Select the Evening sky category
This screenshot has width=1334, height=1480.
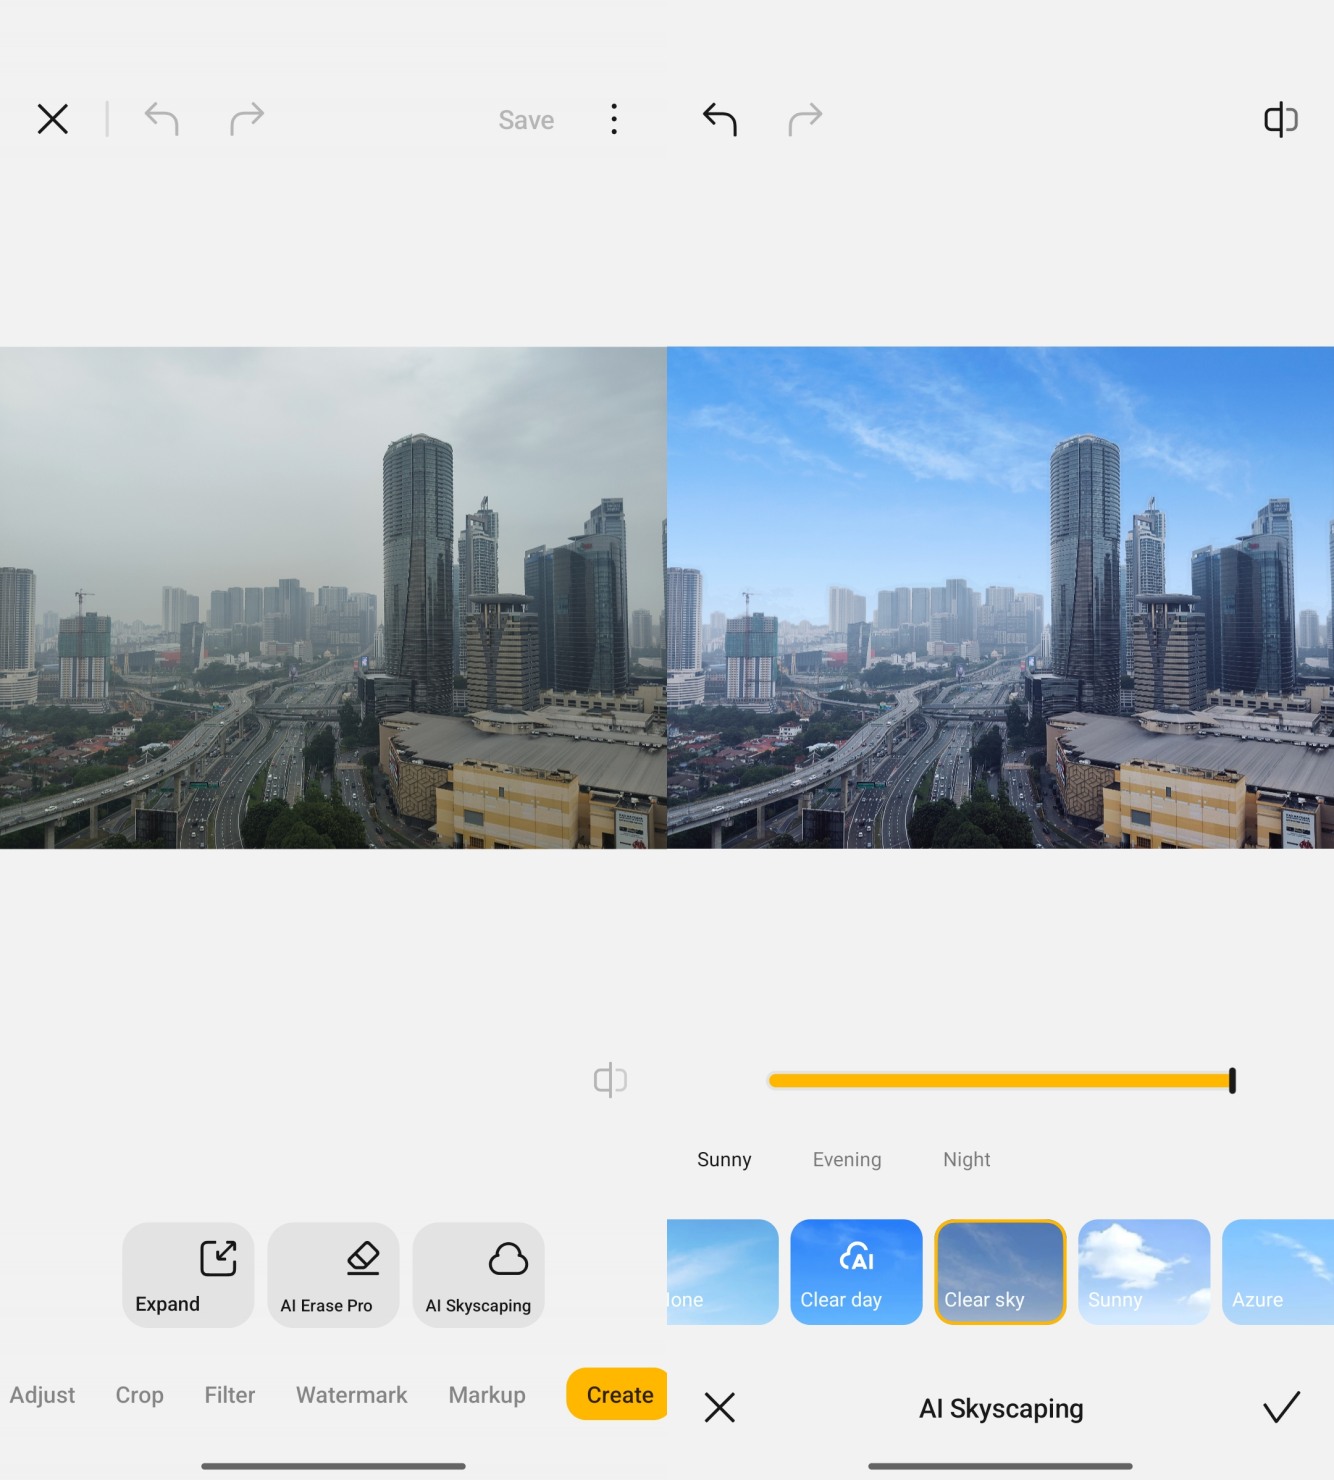click(x=847, y=1159)
